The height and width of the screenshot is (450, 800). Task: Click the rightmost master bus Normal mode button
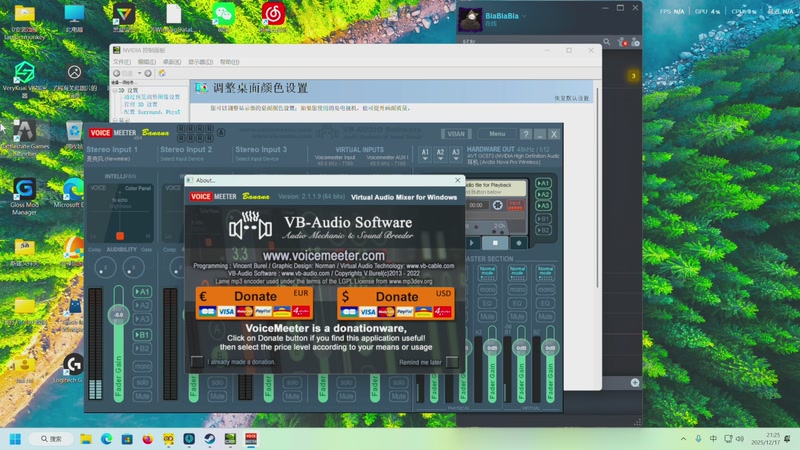point(545,272)
